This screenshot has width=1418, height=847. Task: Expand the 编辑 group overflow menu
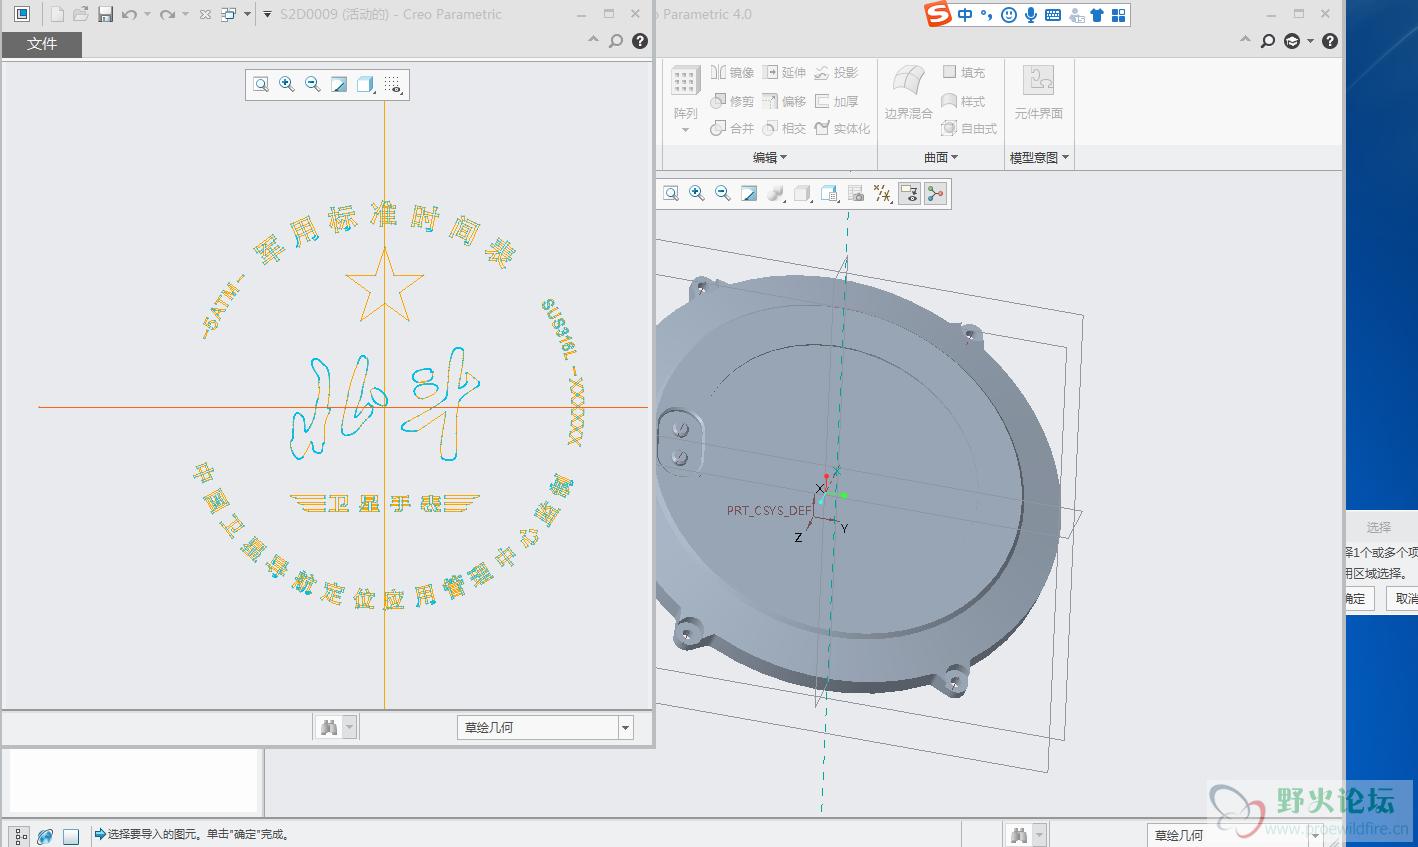click(770, 157)
